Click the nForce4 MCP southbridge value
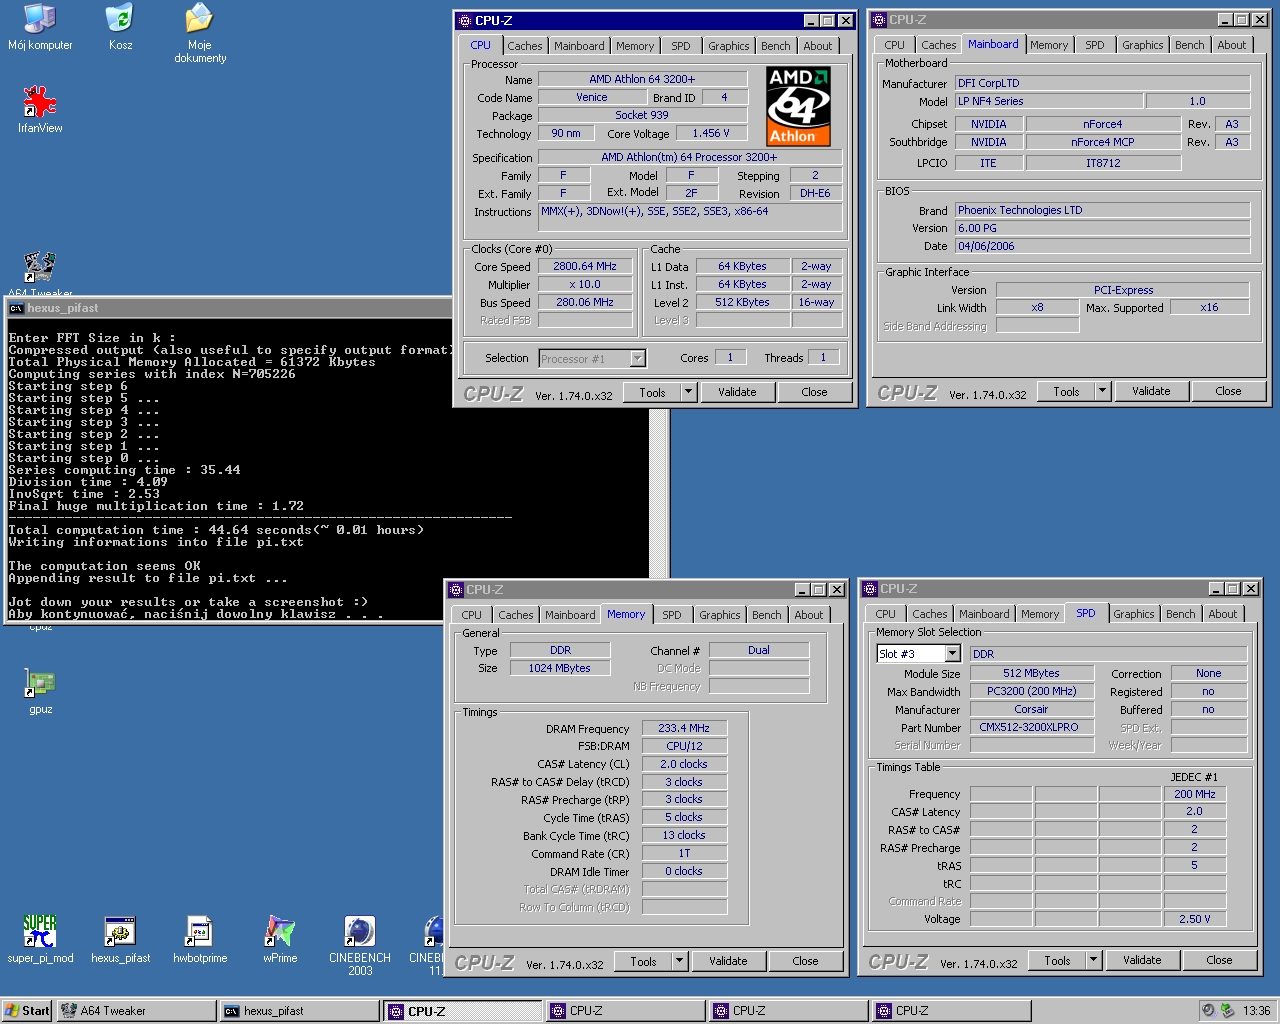This screenshot has height=1024, width=1280. click(1103, 143)
